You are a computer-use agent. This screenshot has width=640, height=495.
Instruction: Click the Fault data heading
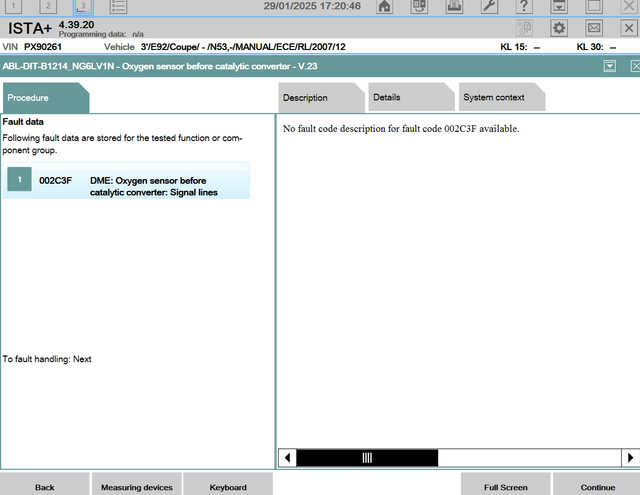click(23, 122)
